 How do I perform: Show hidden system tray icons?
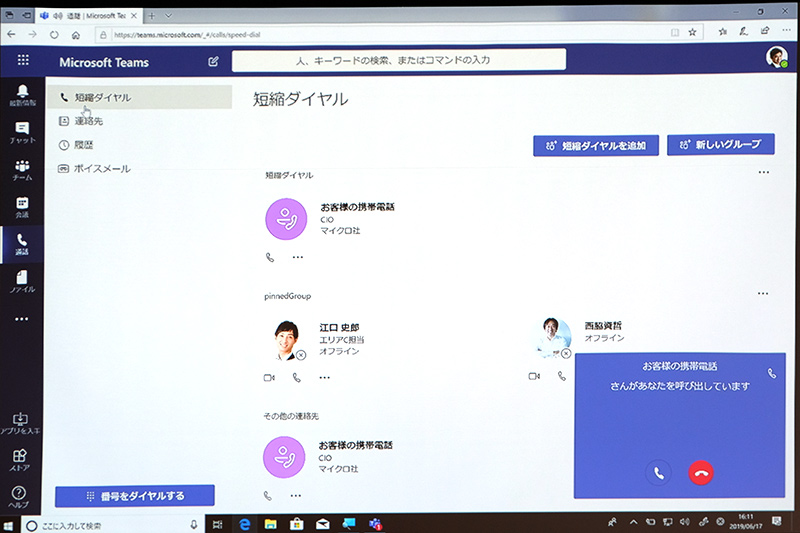click(633, 522)
